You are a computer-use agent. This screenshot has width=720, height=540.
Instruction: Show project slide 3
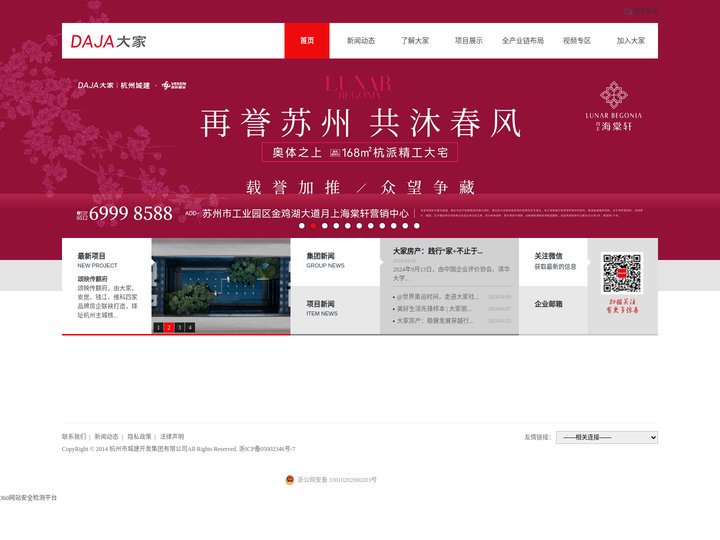click(x=180, y=327)
